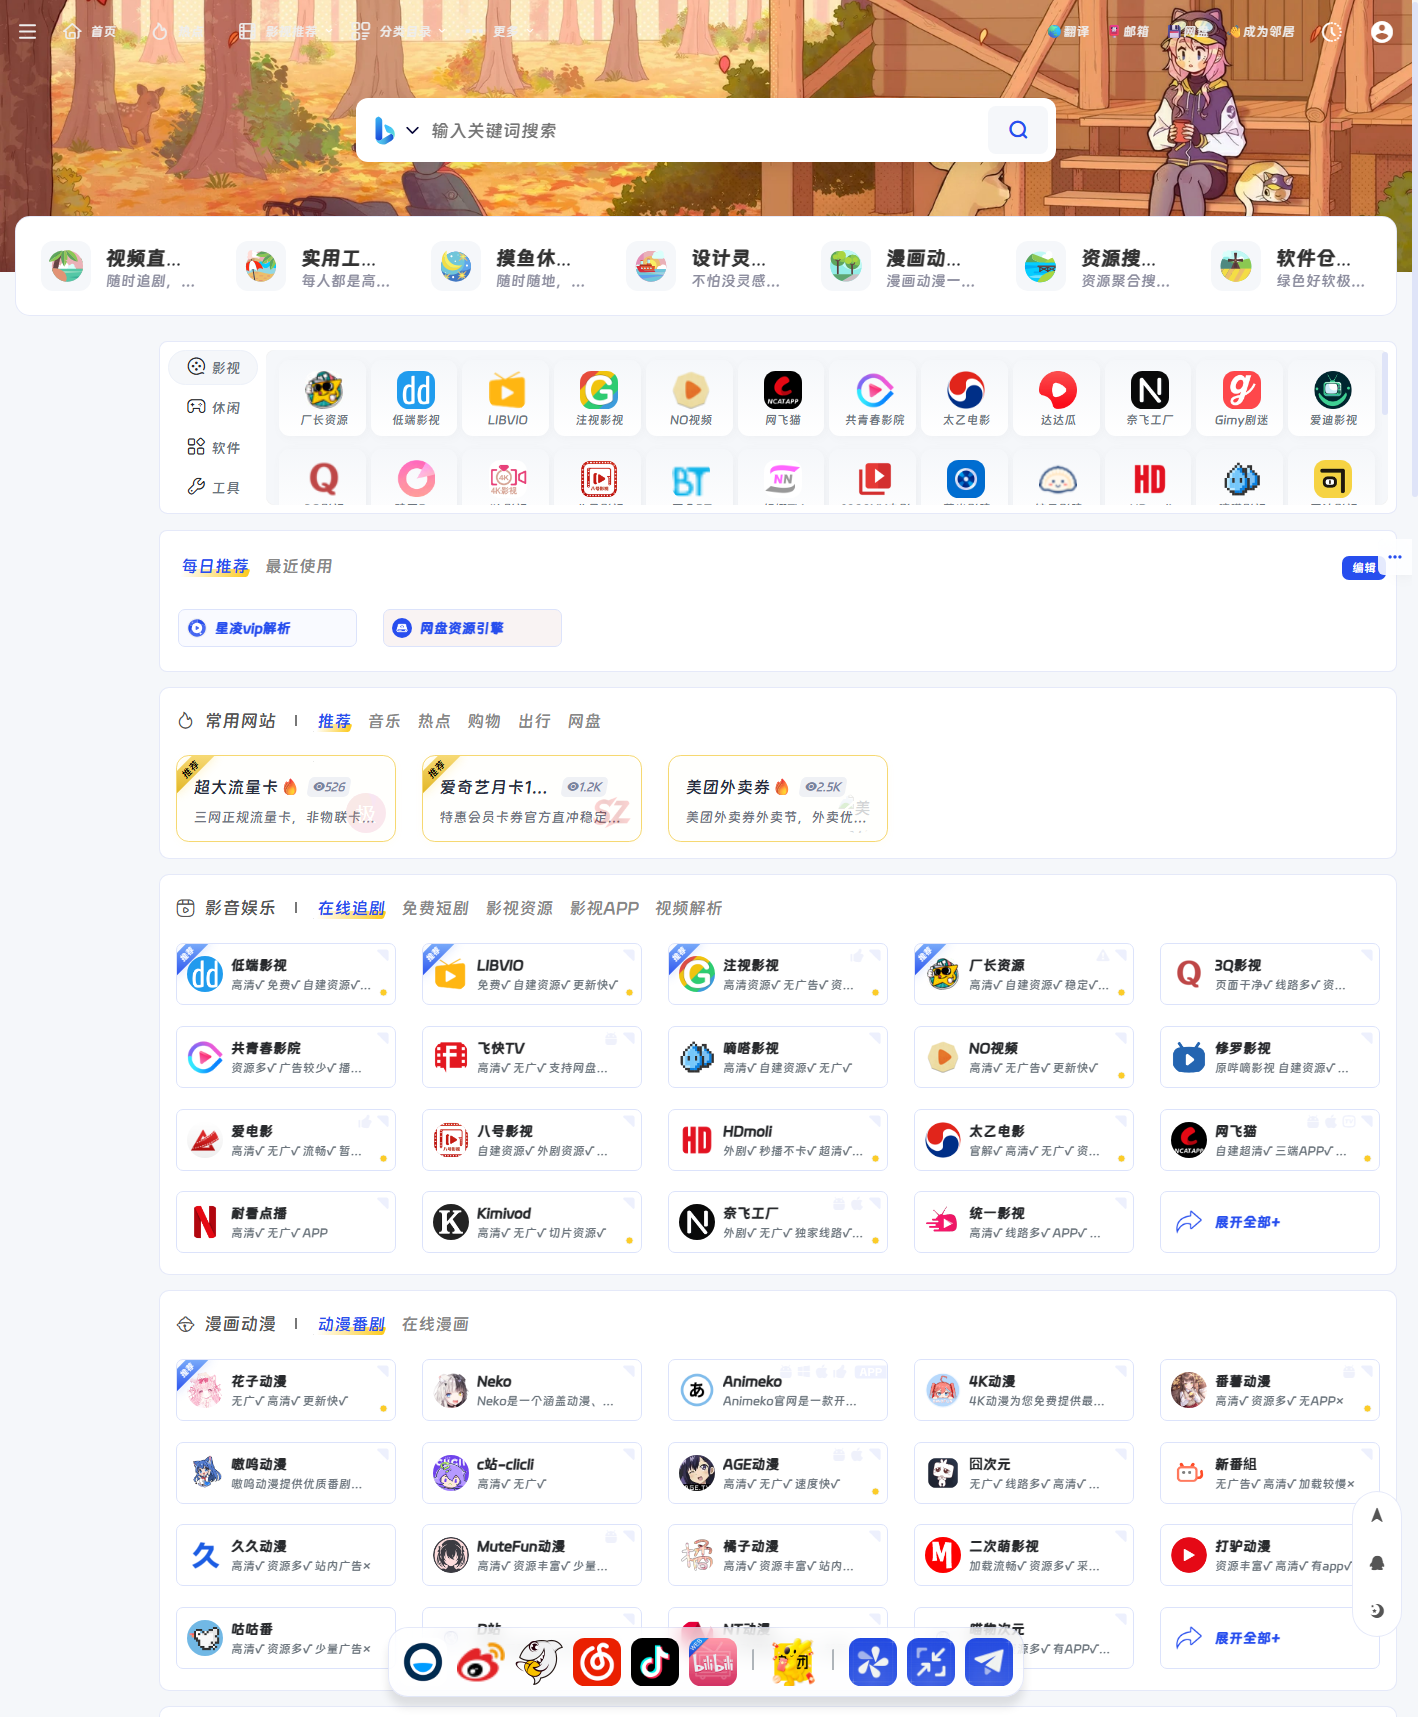Open Kimivod card in 在线追剧 list

tap(532, 1222)
